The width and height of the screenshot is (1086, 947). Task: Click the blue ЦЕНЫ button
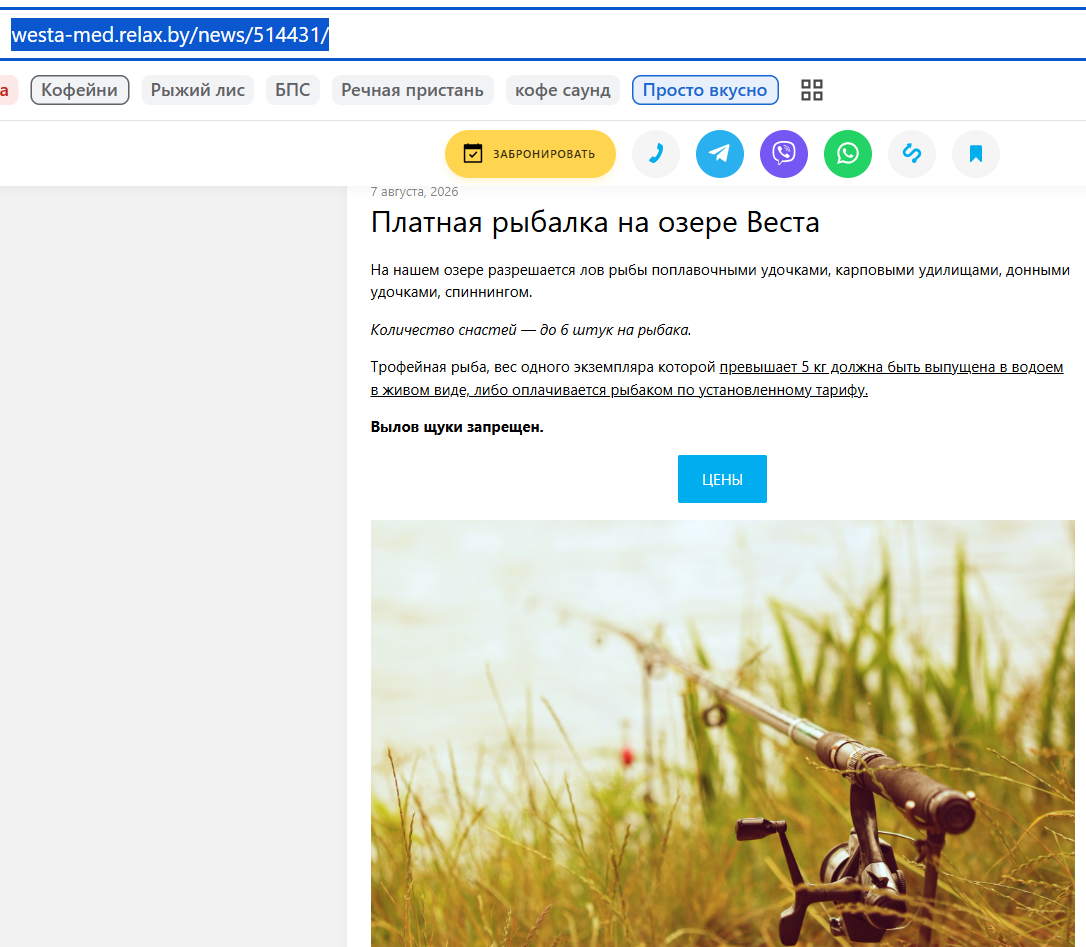(722, 479)
